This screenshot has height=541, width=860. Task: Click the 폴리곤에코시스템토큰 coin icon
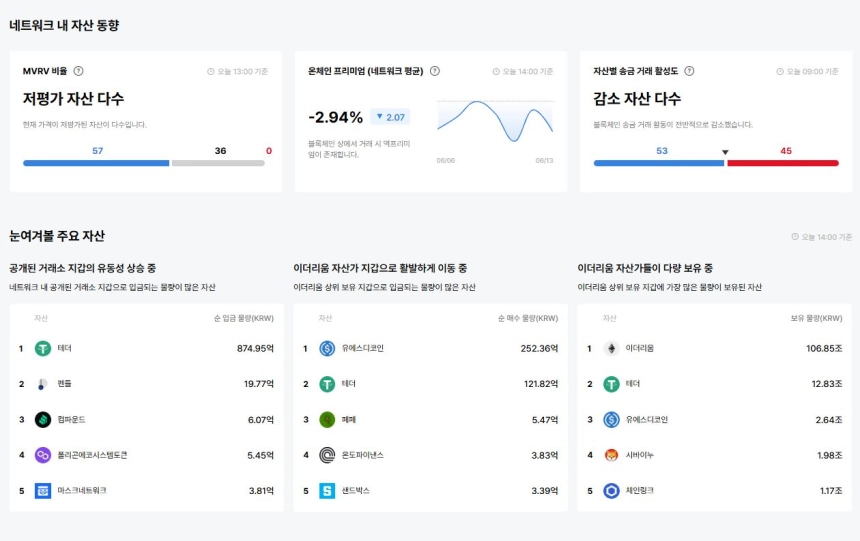pyautogui.click(x=43, y=455)
